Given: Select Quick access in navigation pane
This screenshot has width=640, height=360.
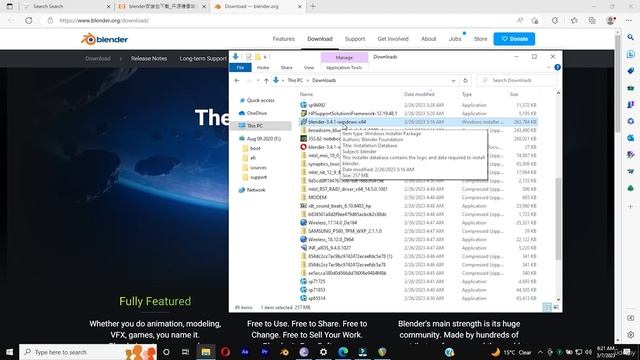Looking at the screenshot, I should [260, 100].
